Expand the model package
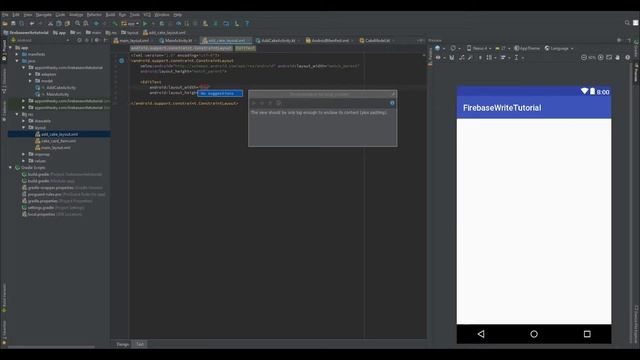This screenshot has height=360, width=640. [30, 81]
